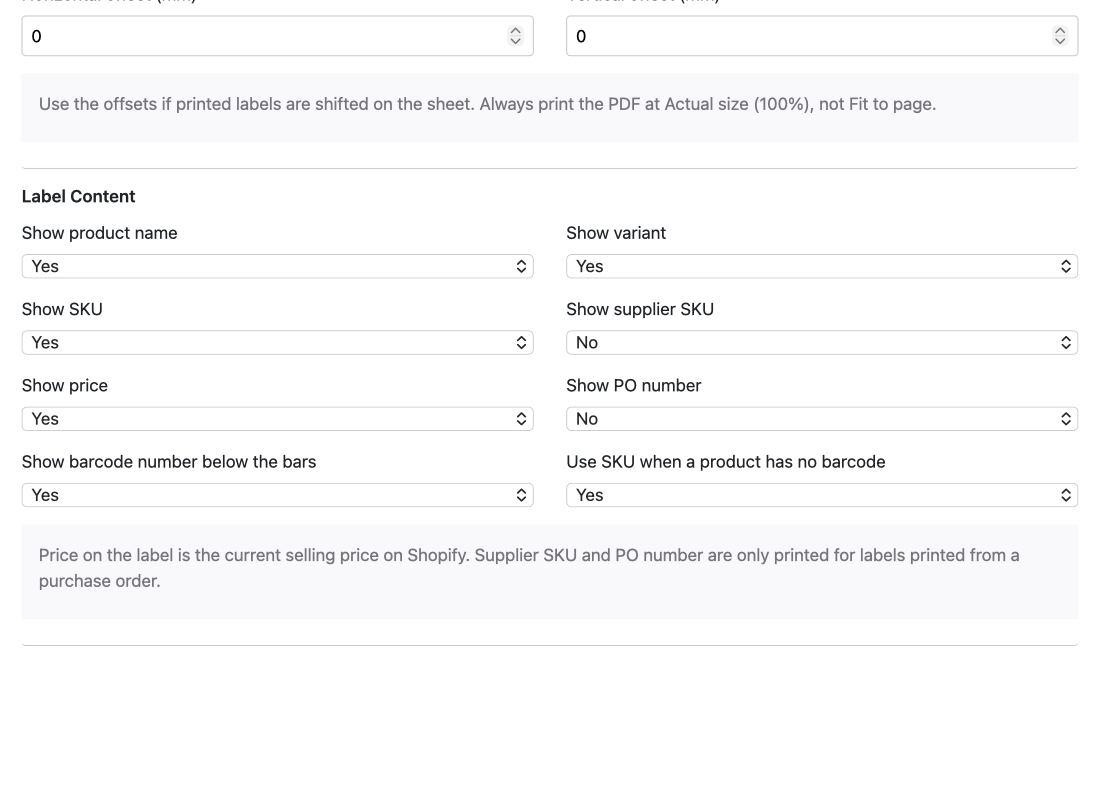Screen dimensions: 1100x800
Task: Open Use SKU when no barcode dropdown
Action: [821, 495]
